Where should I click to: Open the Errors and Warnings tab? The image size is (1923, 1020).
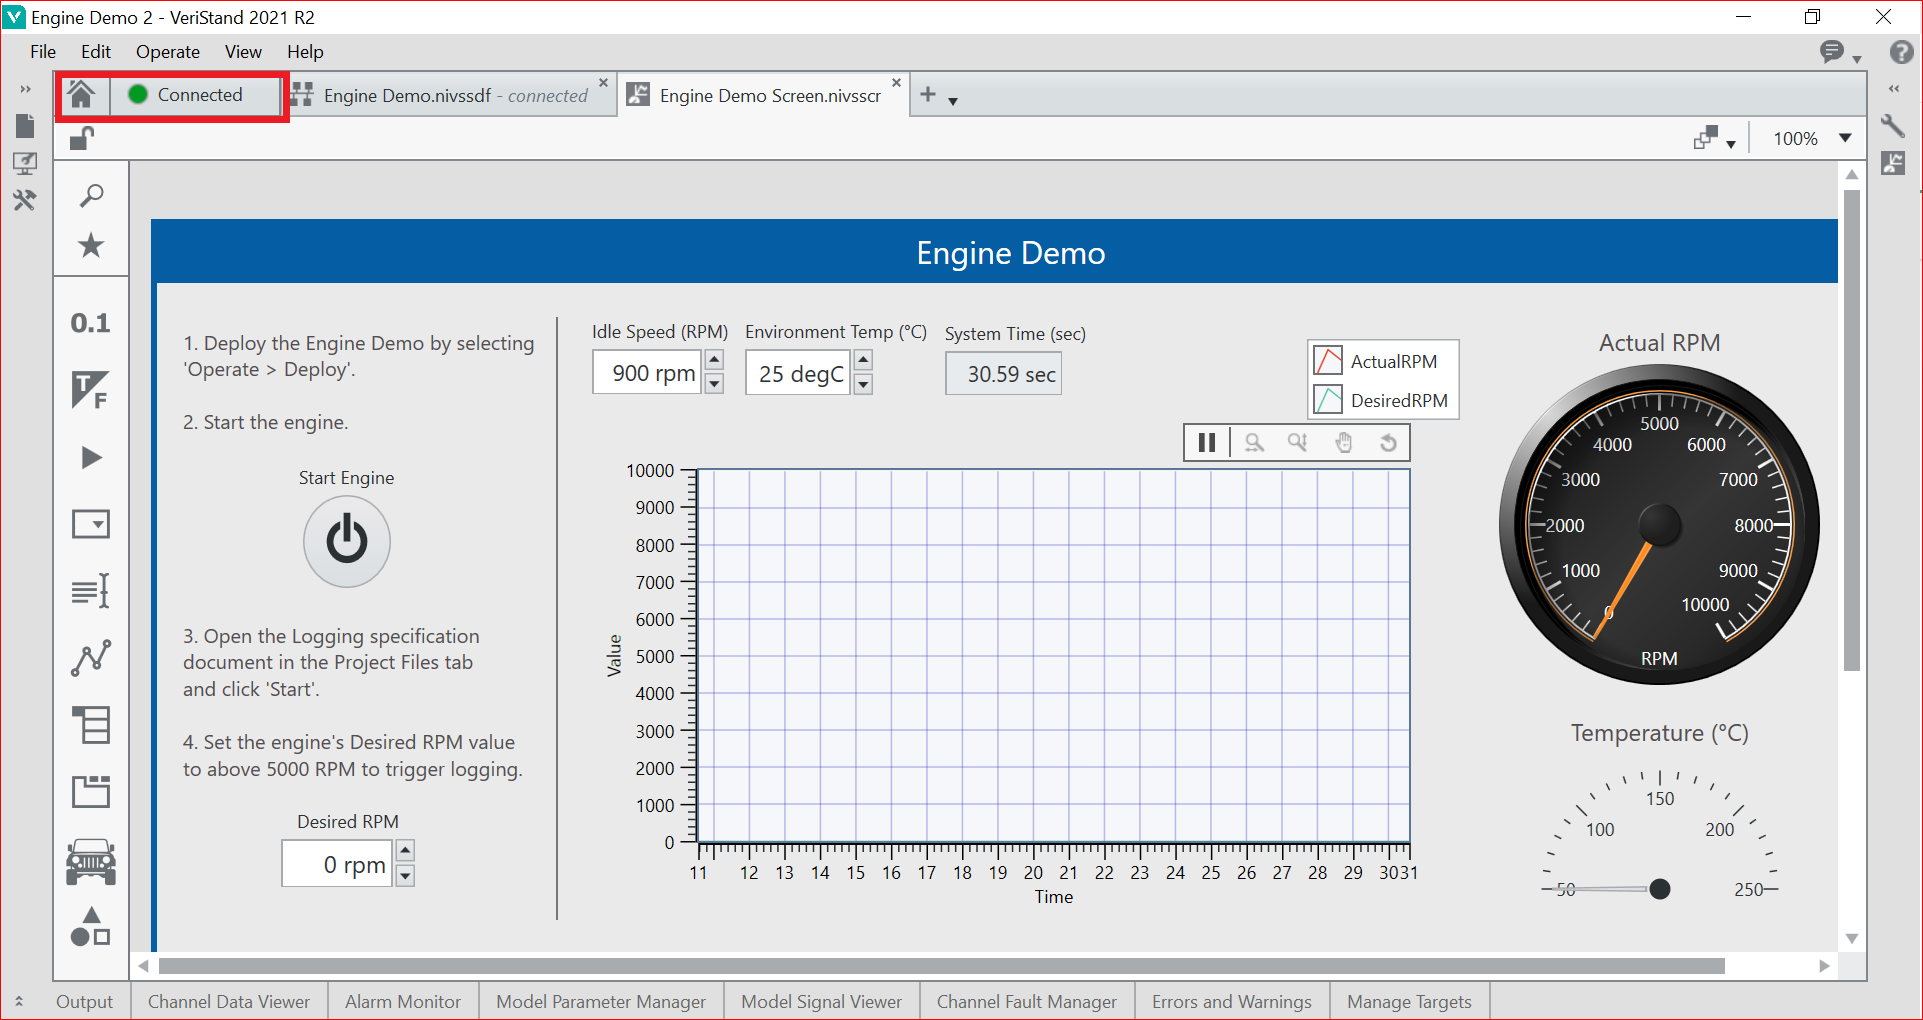pos(1232,1002)
